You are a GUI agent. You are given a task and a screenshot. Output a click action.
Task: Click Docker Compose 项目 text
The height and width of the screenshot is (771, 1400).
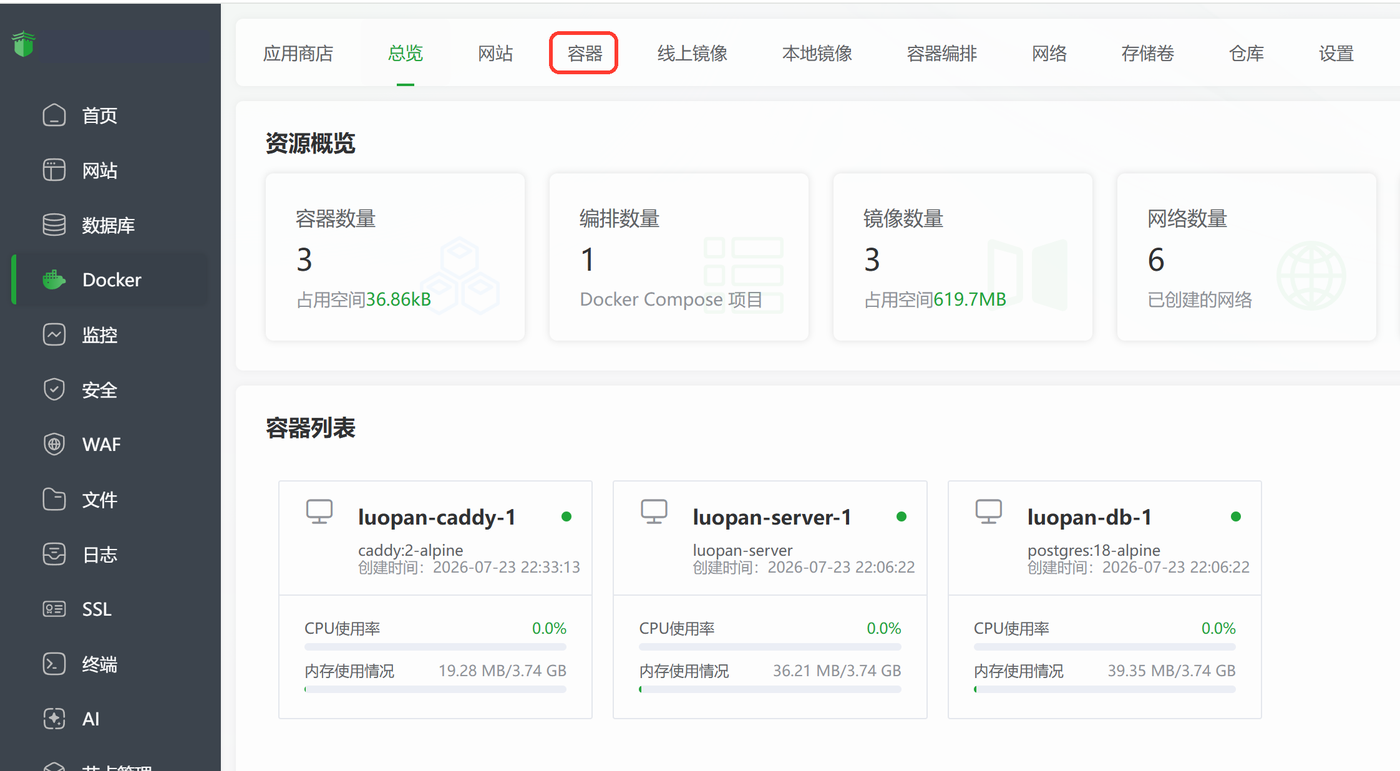tap(671, 299)
